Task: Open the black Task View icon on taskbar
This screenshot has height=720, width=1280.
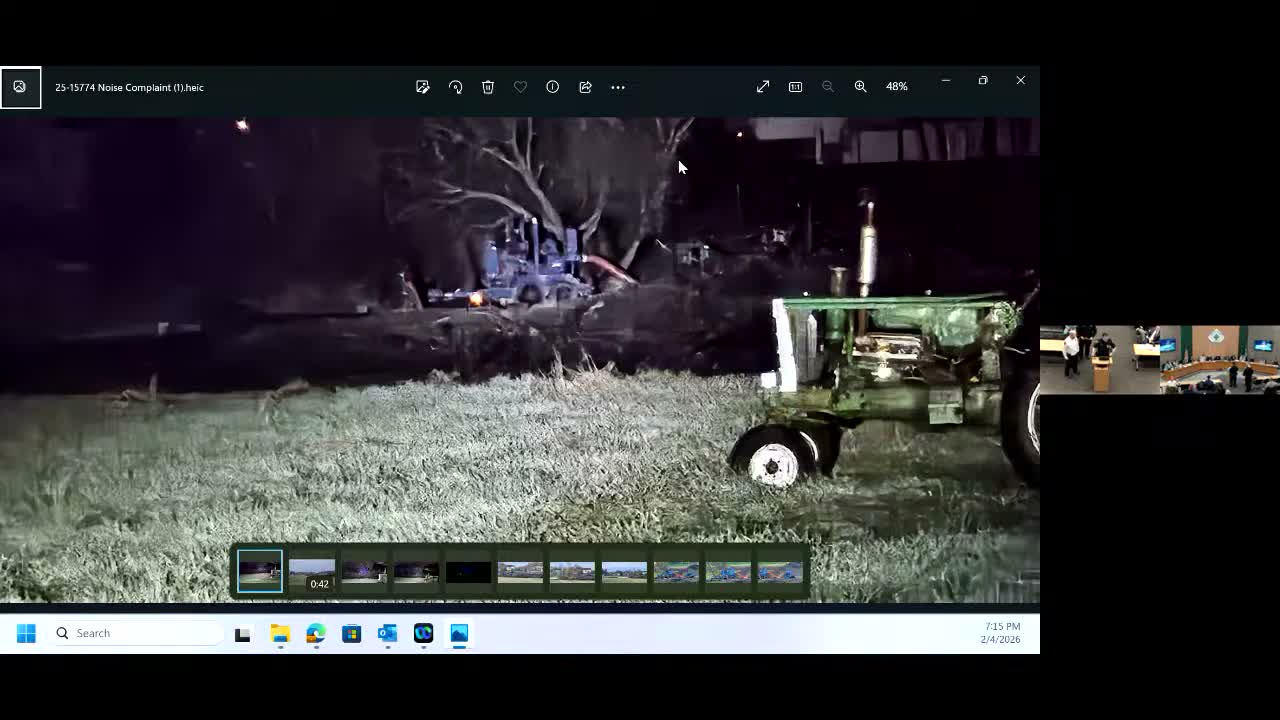Action: 242,633
